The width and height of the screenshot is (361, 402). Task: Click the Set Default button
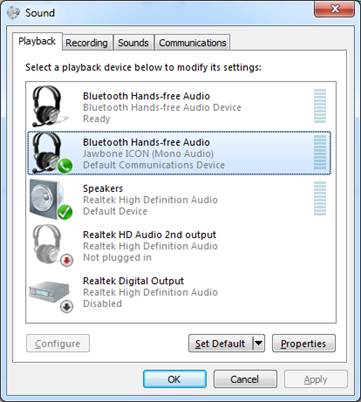(220, 343)
